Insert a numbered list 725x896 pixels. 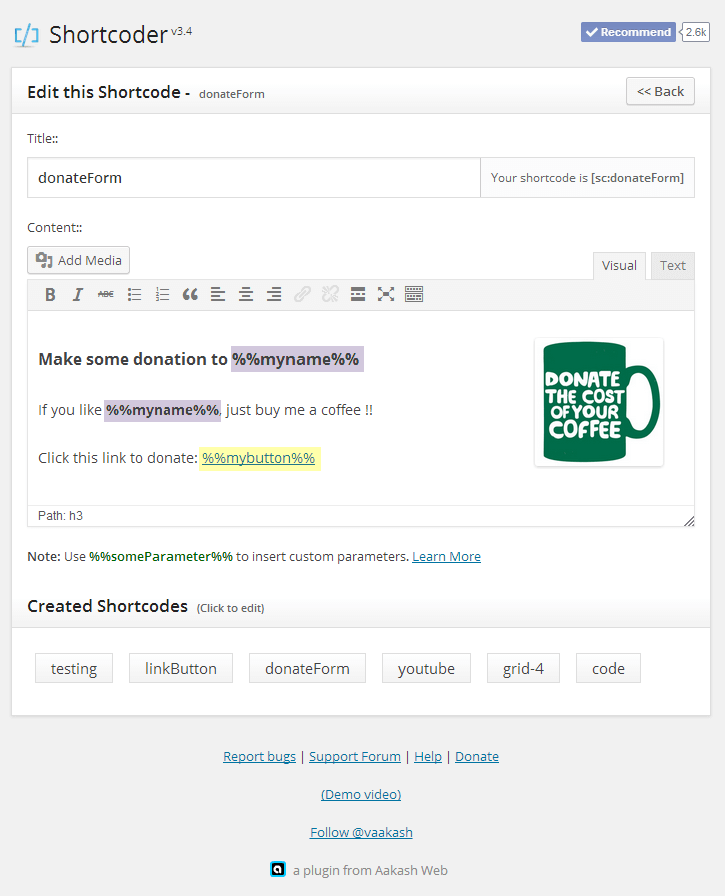162,294
